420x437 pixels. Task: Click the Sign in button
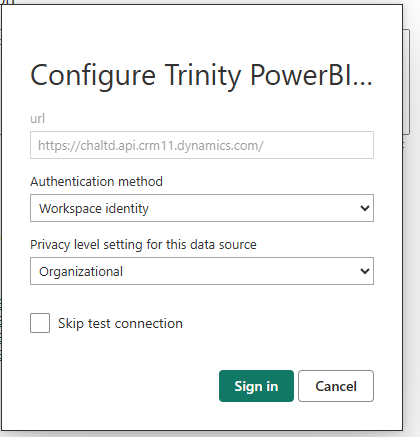(256, 386)
